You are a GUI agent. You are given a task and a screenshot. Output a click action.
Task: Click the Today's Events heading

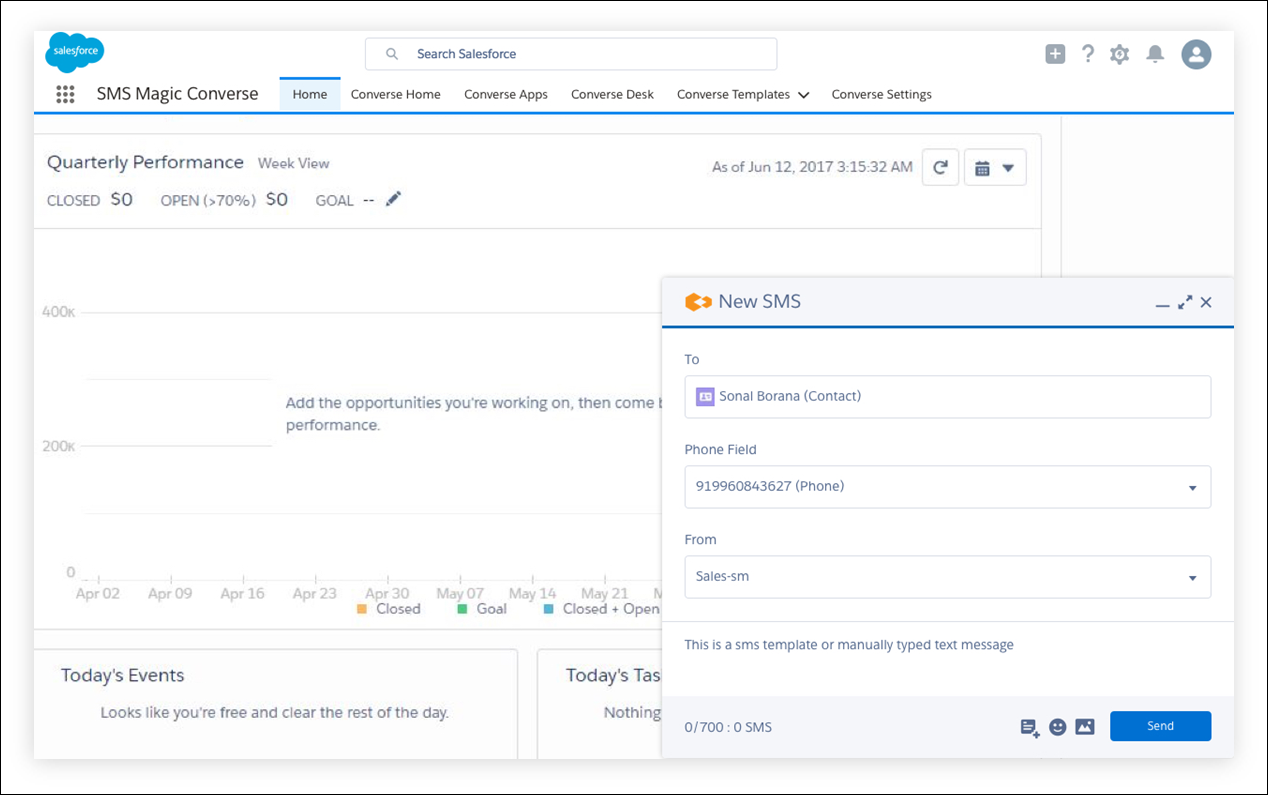(122, 675)
